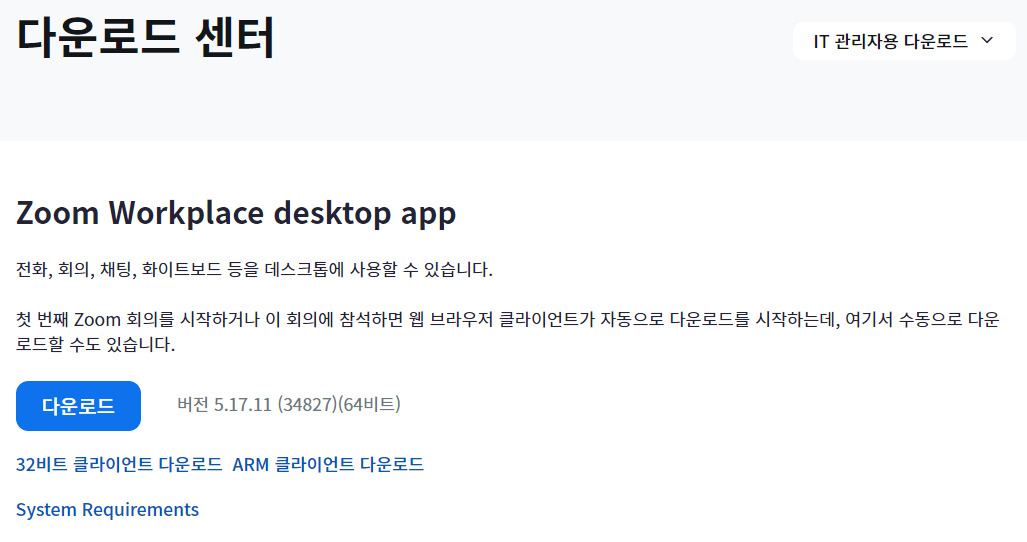The width and height of the screenshot is (1027, 542).
Task: Click the chevron arrow beside IT 관리자용 다운로드
Action: [987, 41]
